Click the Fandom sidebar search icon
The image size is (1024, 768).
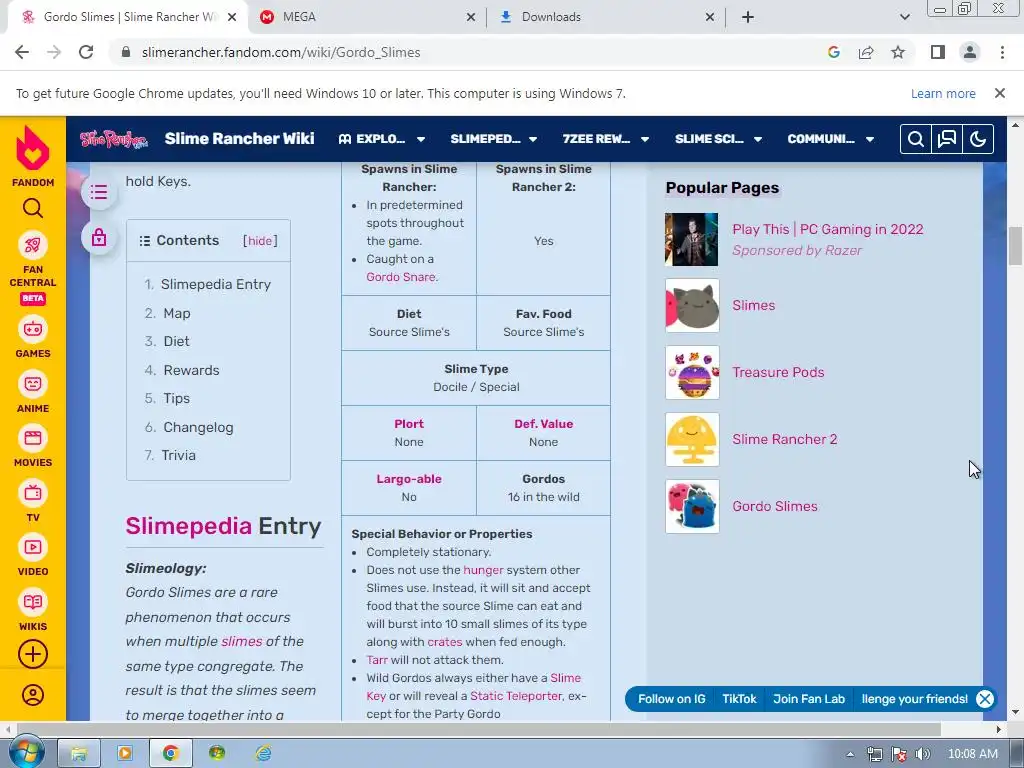33,208
